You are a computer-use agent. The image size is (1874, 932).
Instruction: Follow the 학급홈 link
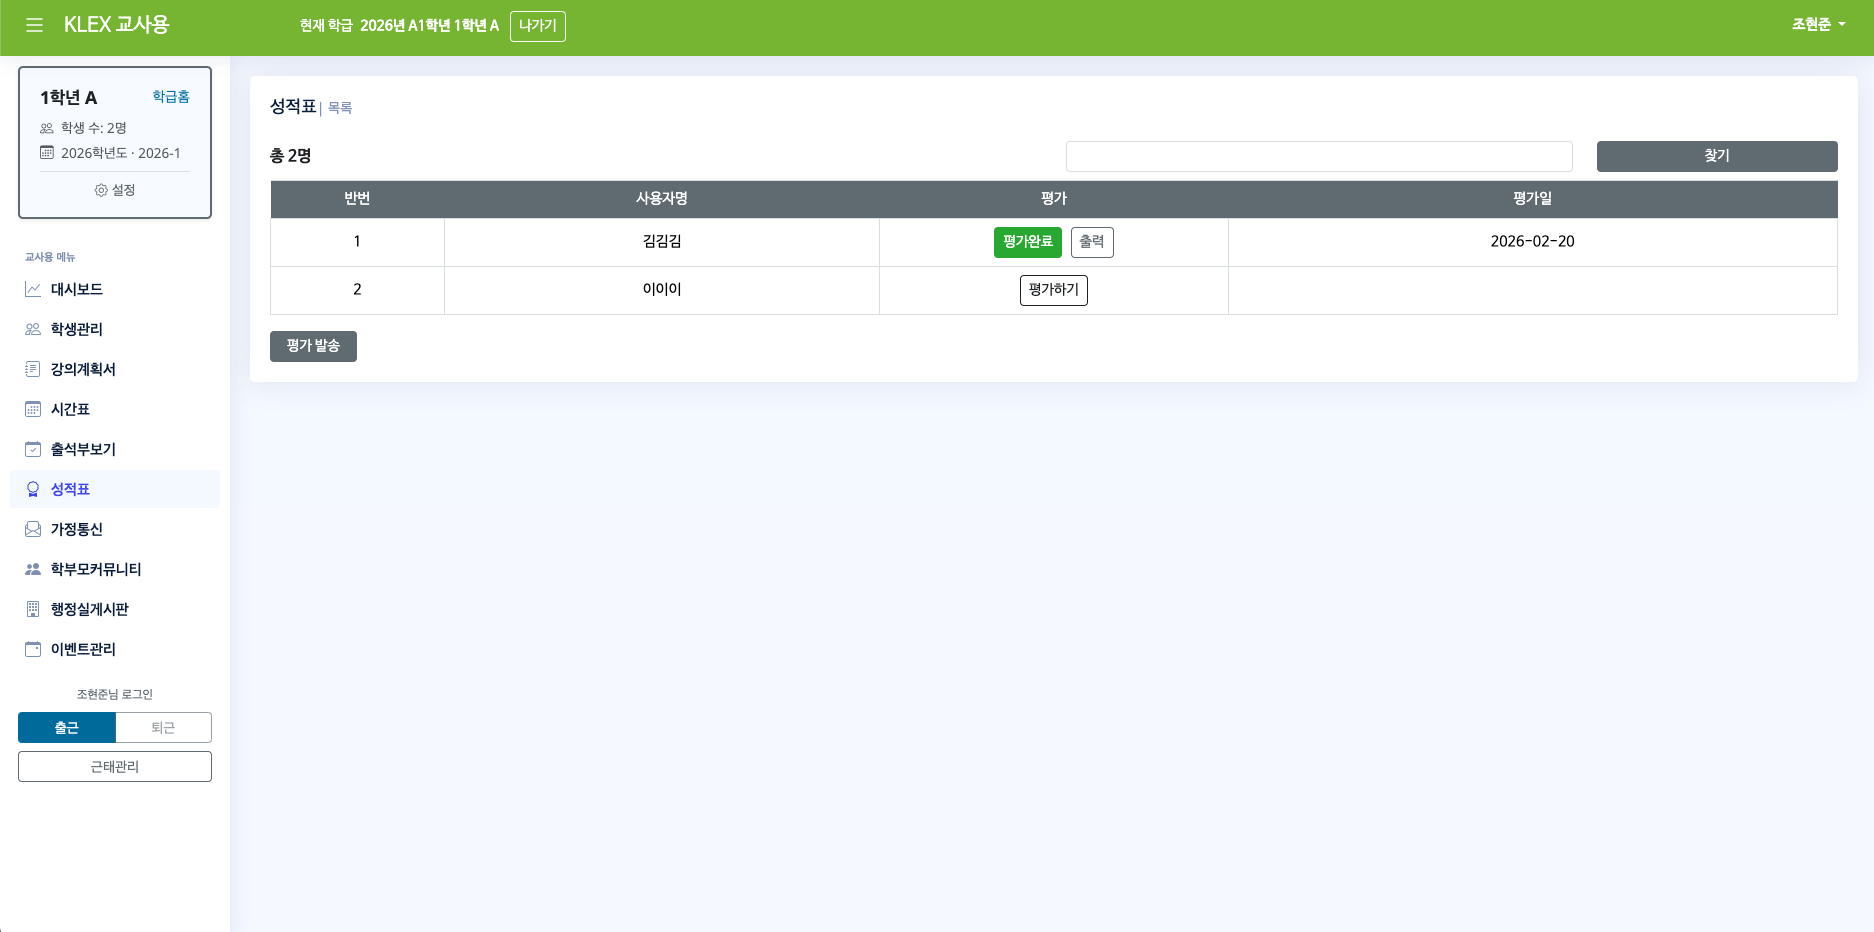(171, 97)
